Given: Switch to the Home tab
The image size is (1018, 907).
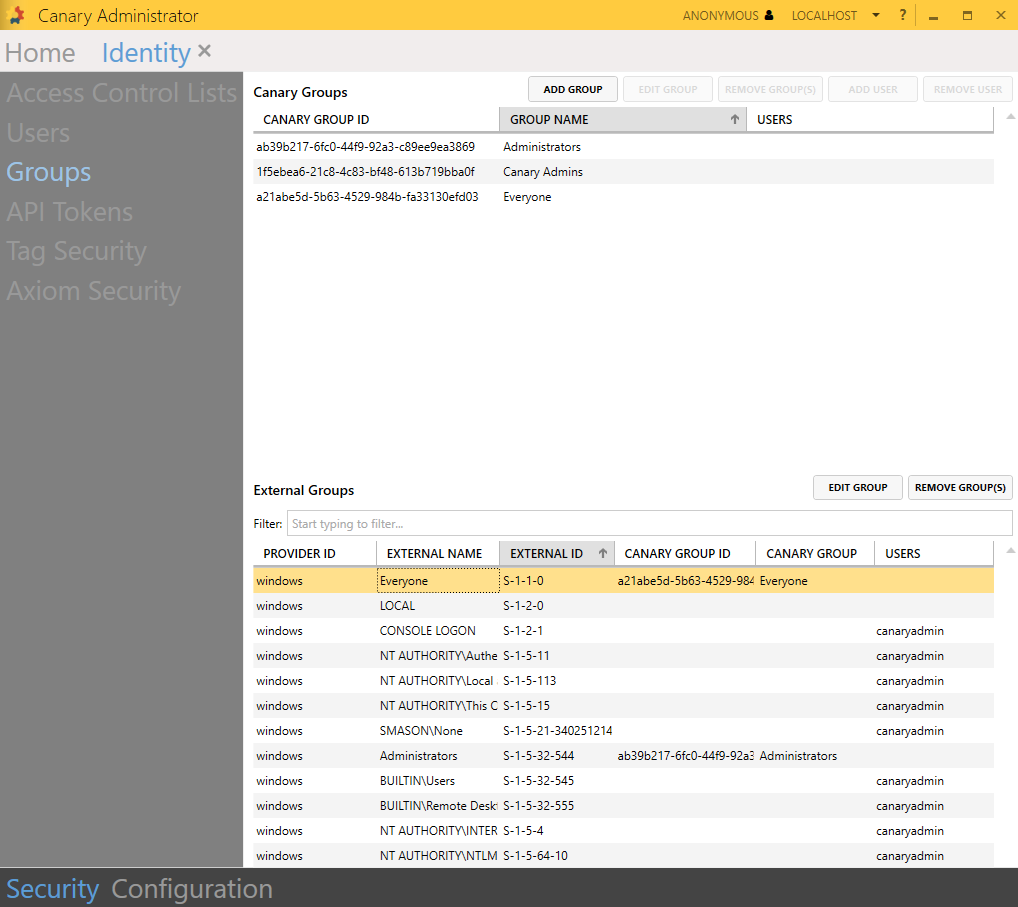Looking at the screenshot, I should tap(40, 53).
